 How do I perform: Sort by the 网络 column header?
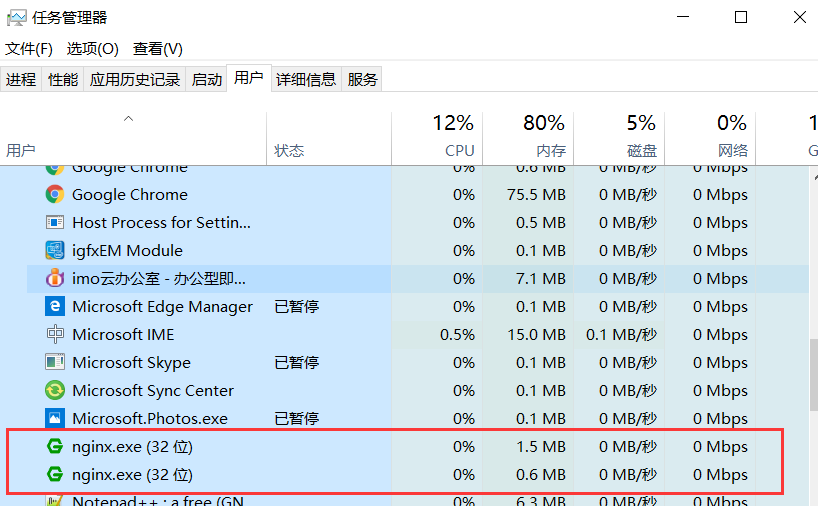coord(709,139)
